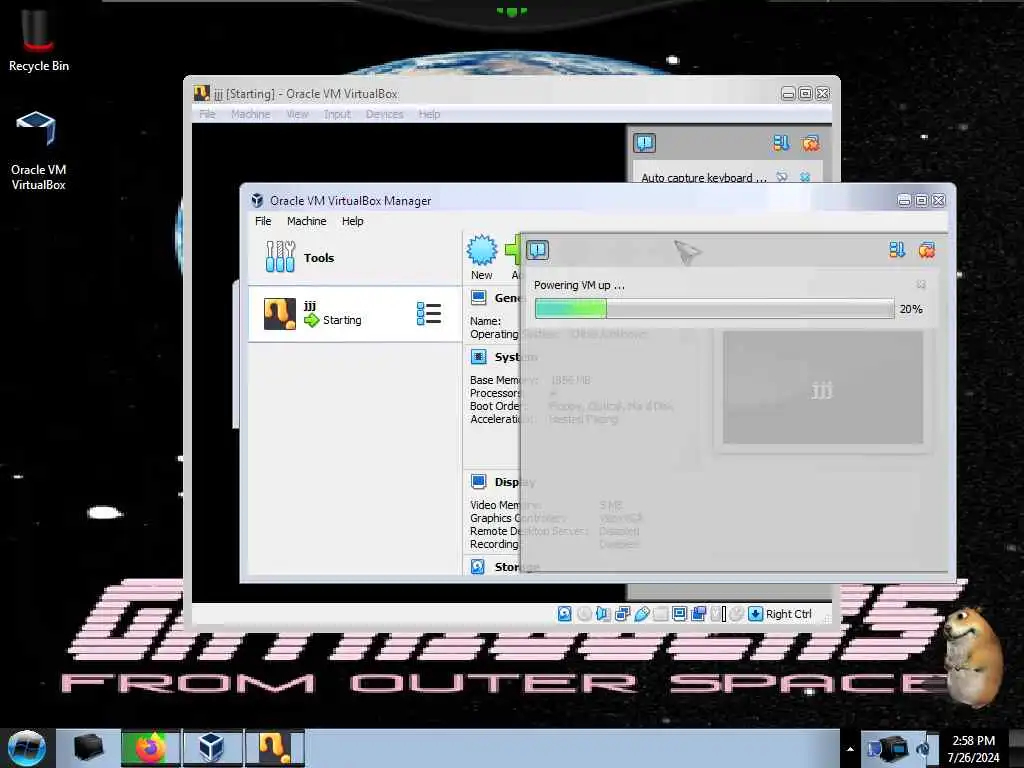Toggle notification center icon in Manager window

coord(538,250)
